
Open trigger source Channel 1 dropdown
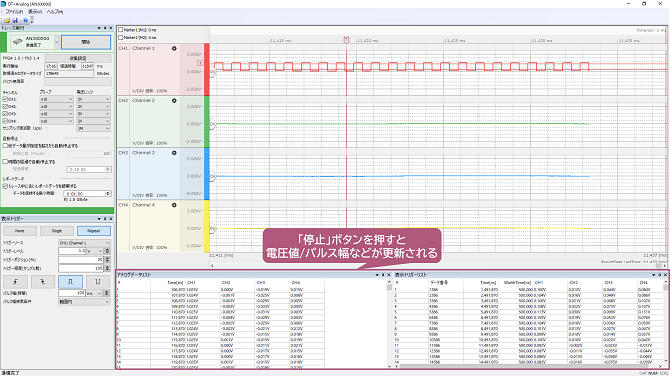coord(85,243)
